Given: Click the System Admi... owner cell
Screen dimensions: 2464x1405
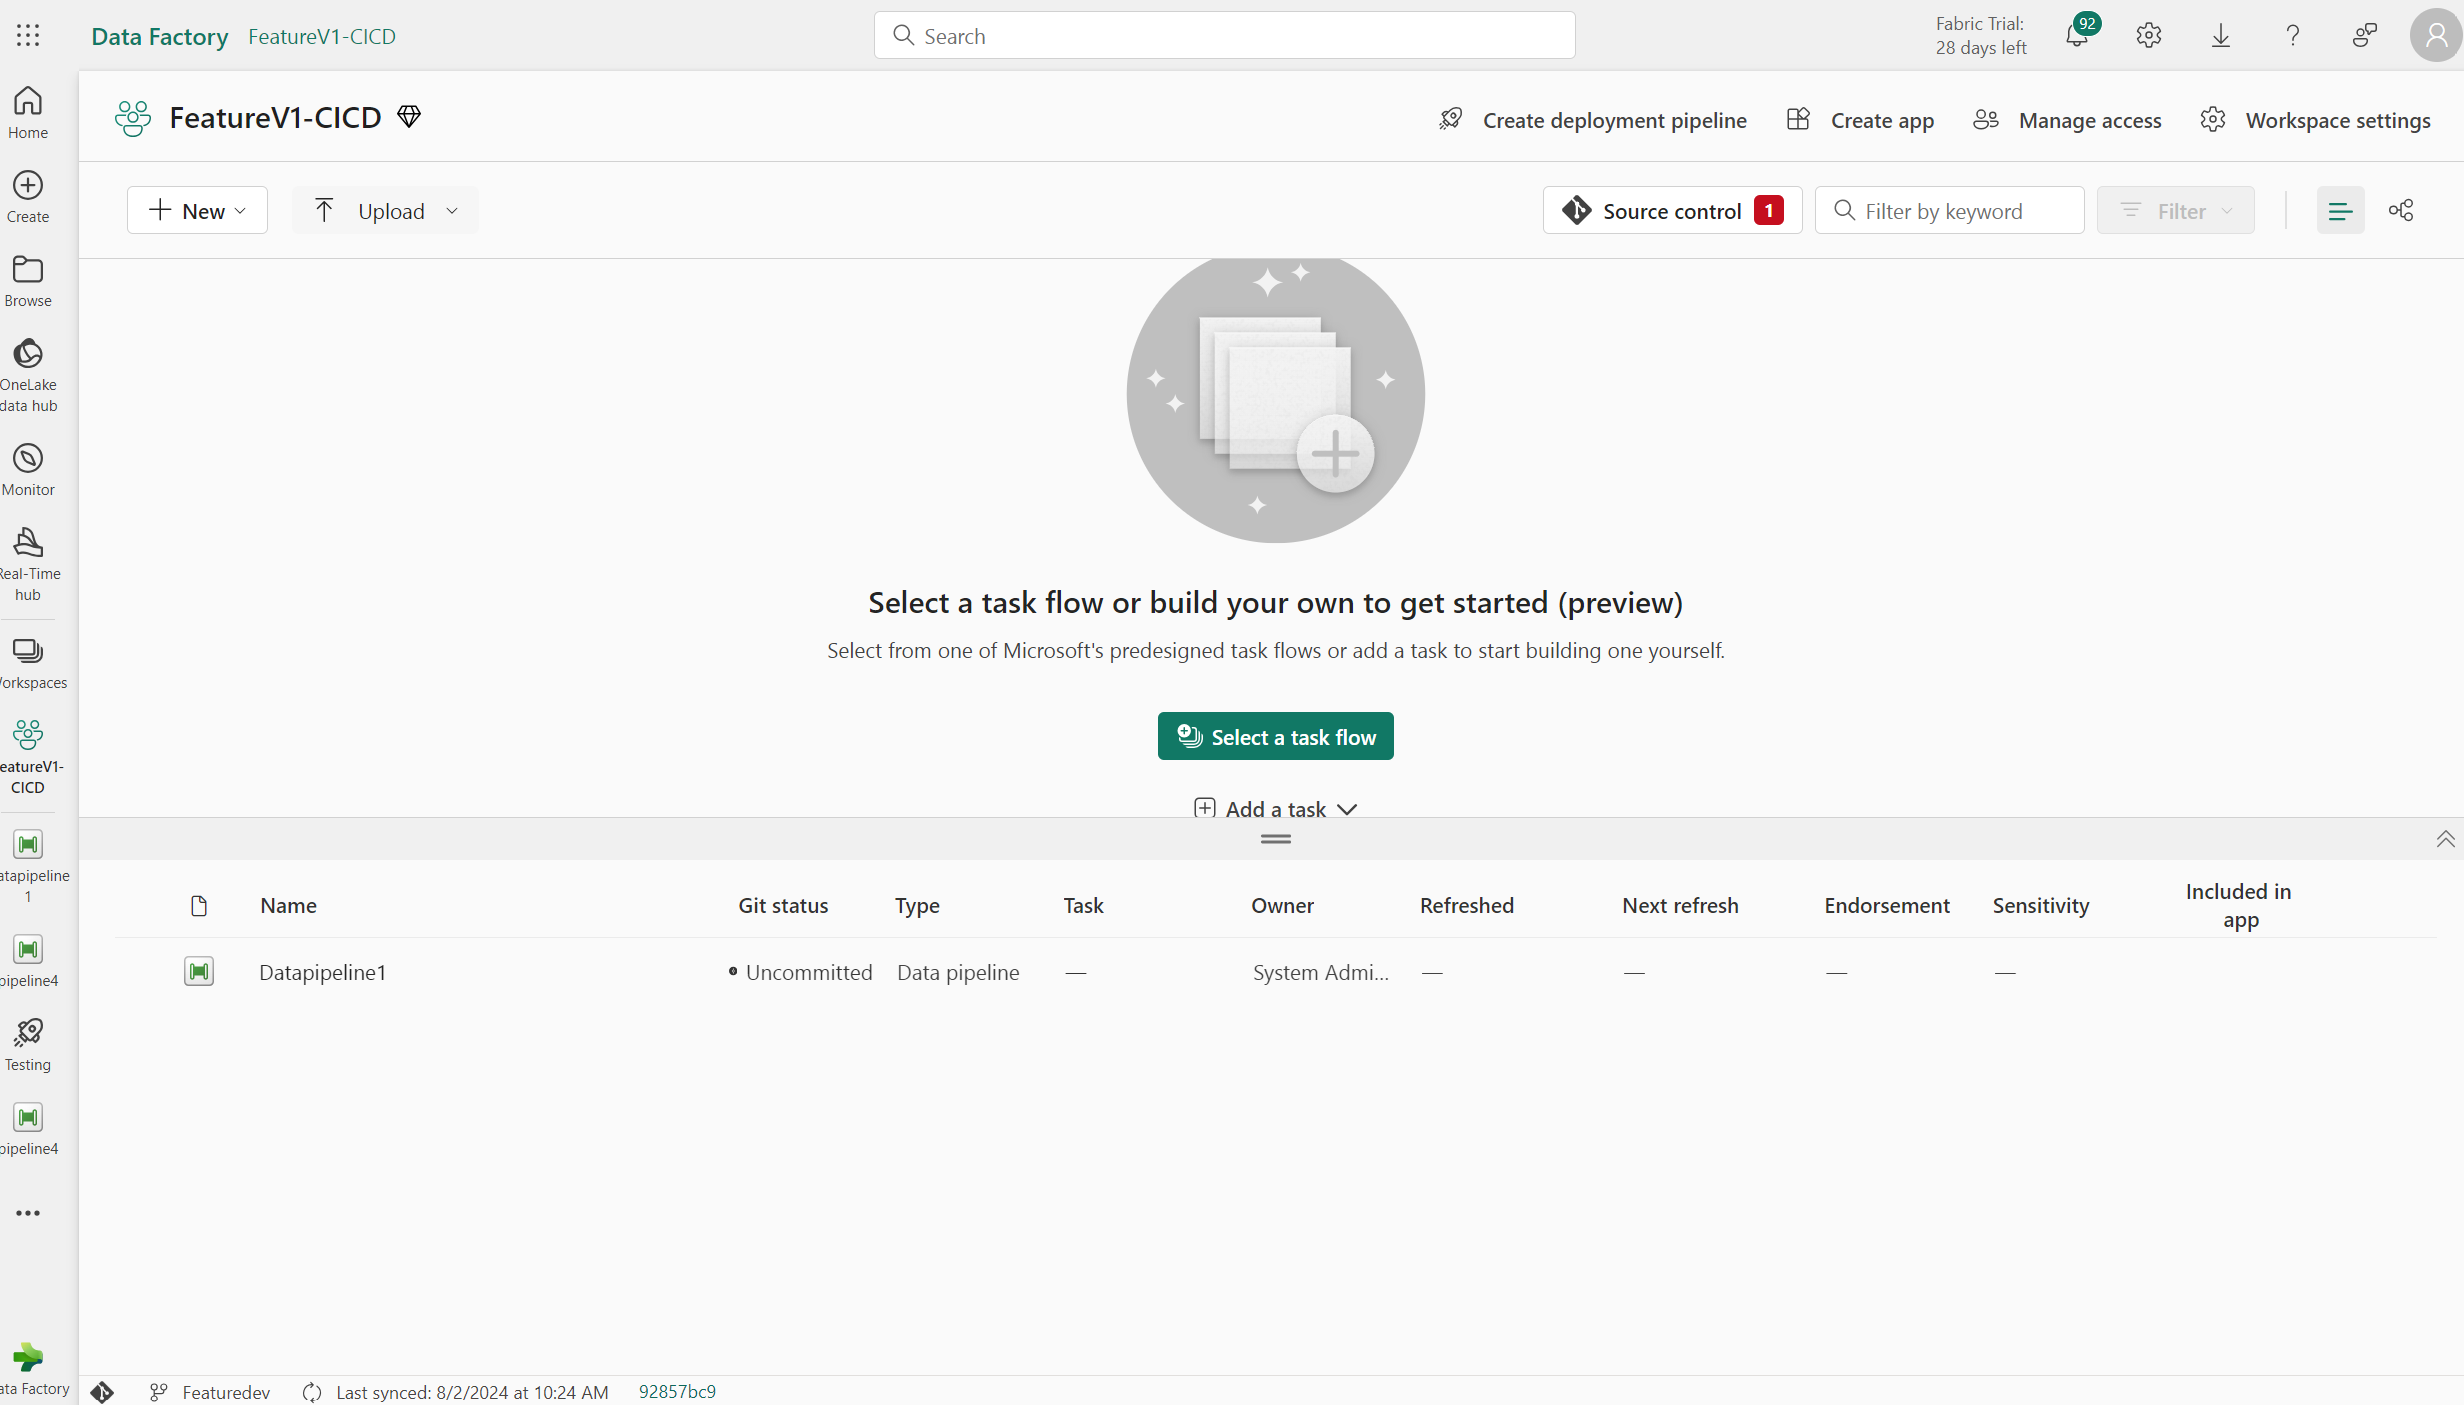Looking at the screenshot, I should (x=1320, y=972).
